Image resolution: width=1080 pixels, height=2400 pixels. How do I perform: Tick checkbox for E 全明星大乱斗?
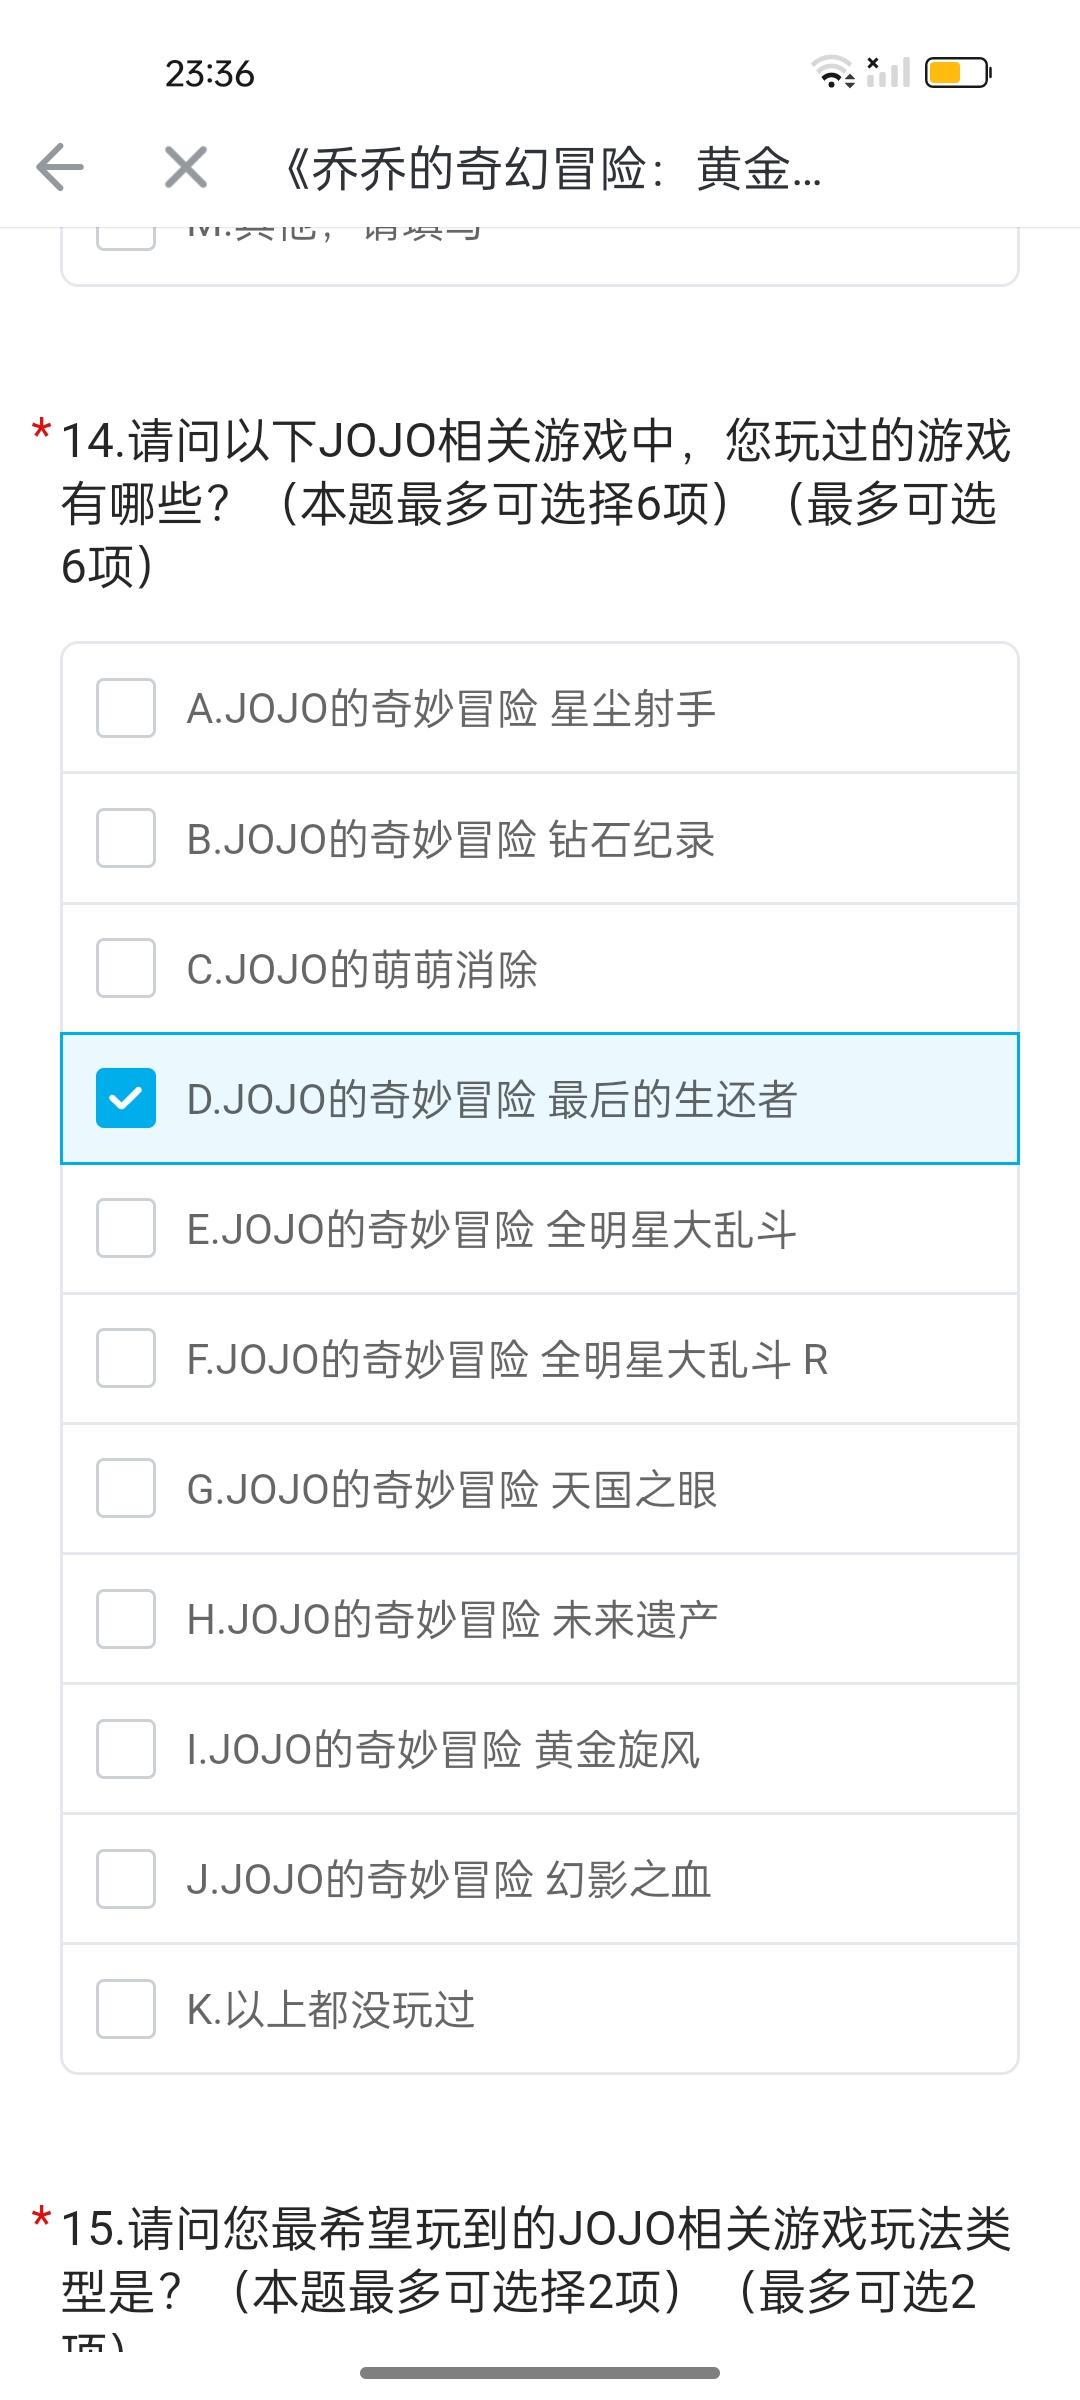[126, 1228]
